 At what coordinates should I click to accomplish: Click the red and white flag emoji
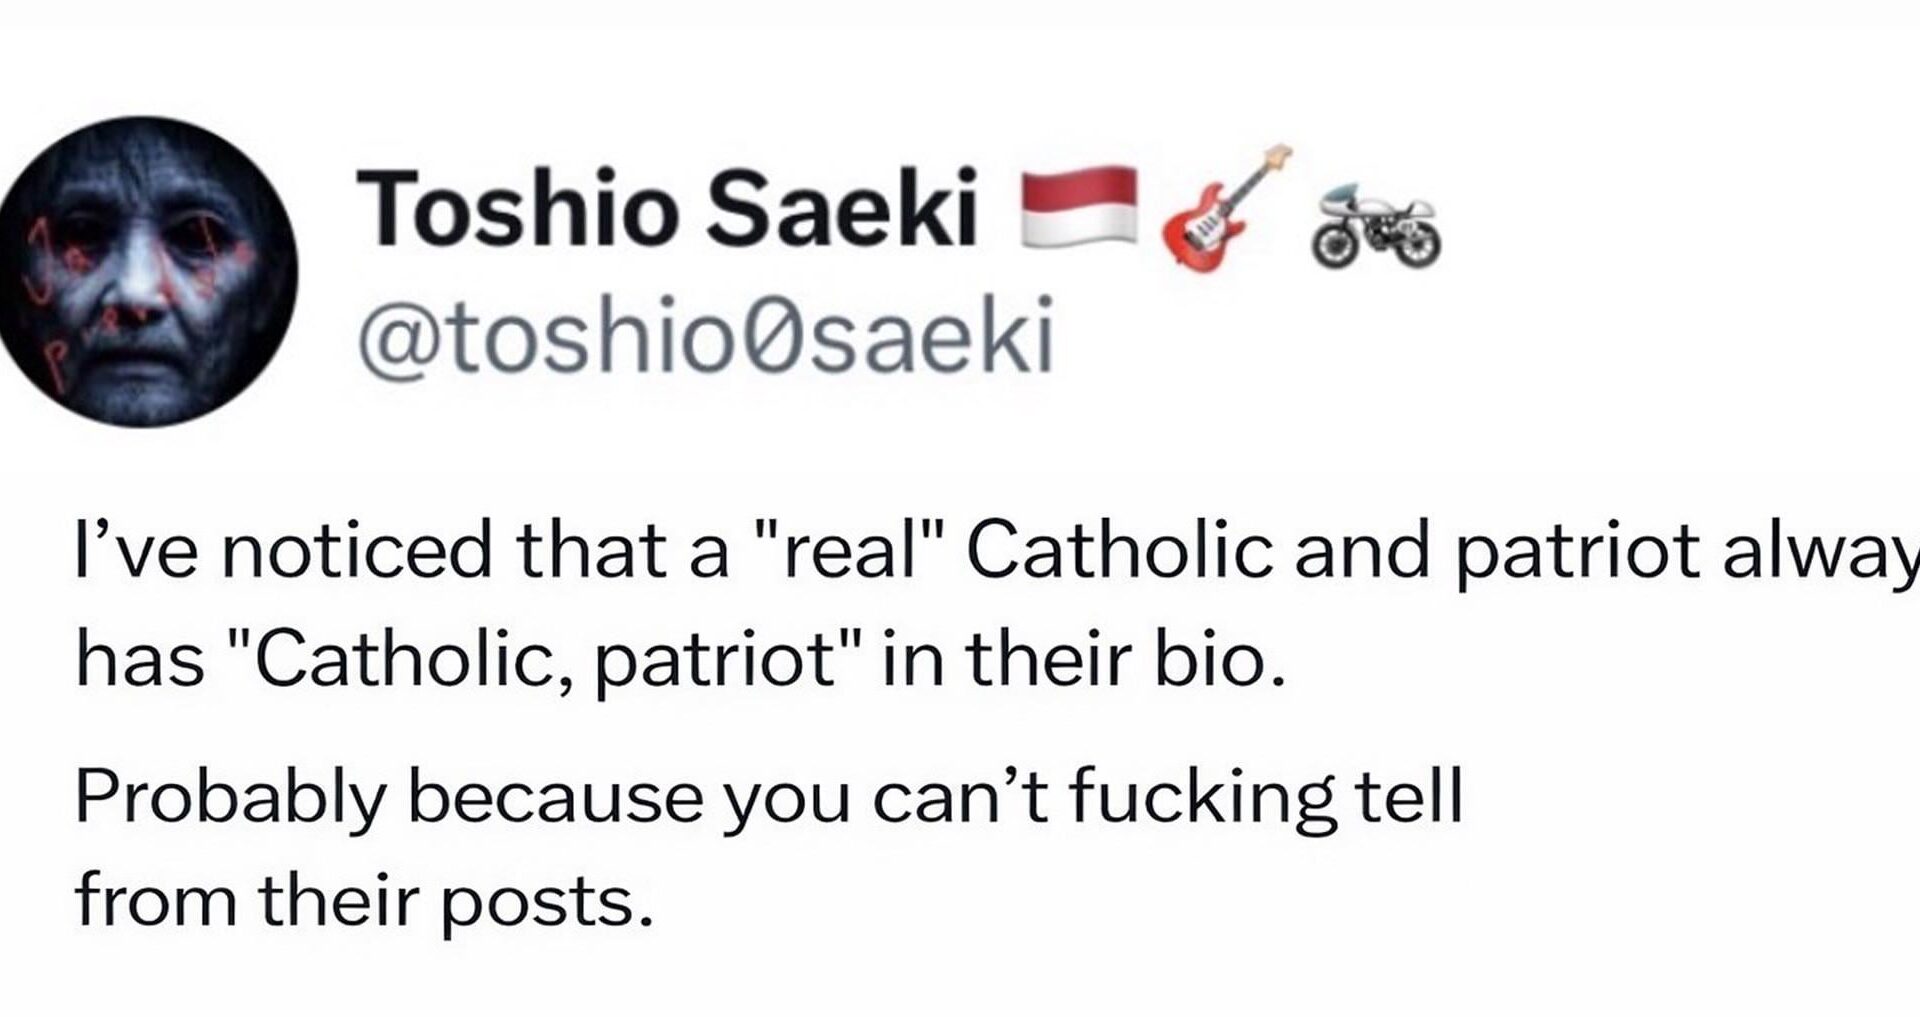tap(1079, 206)
